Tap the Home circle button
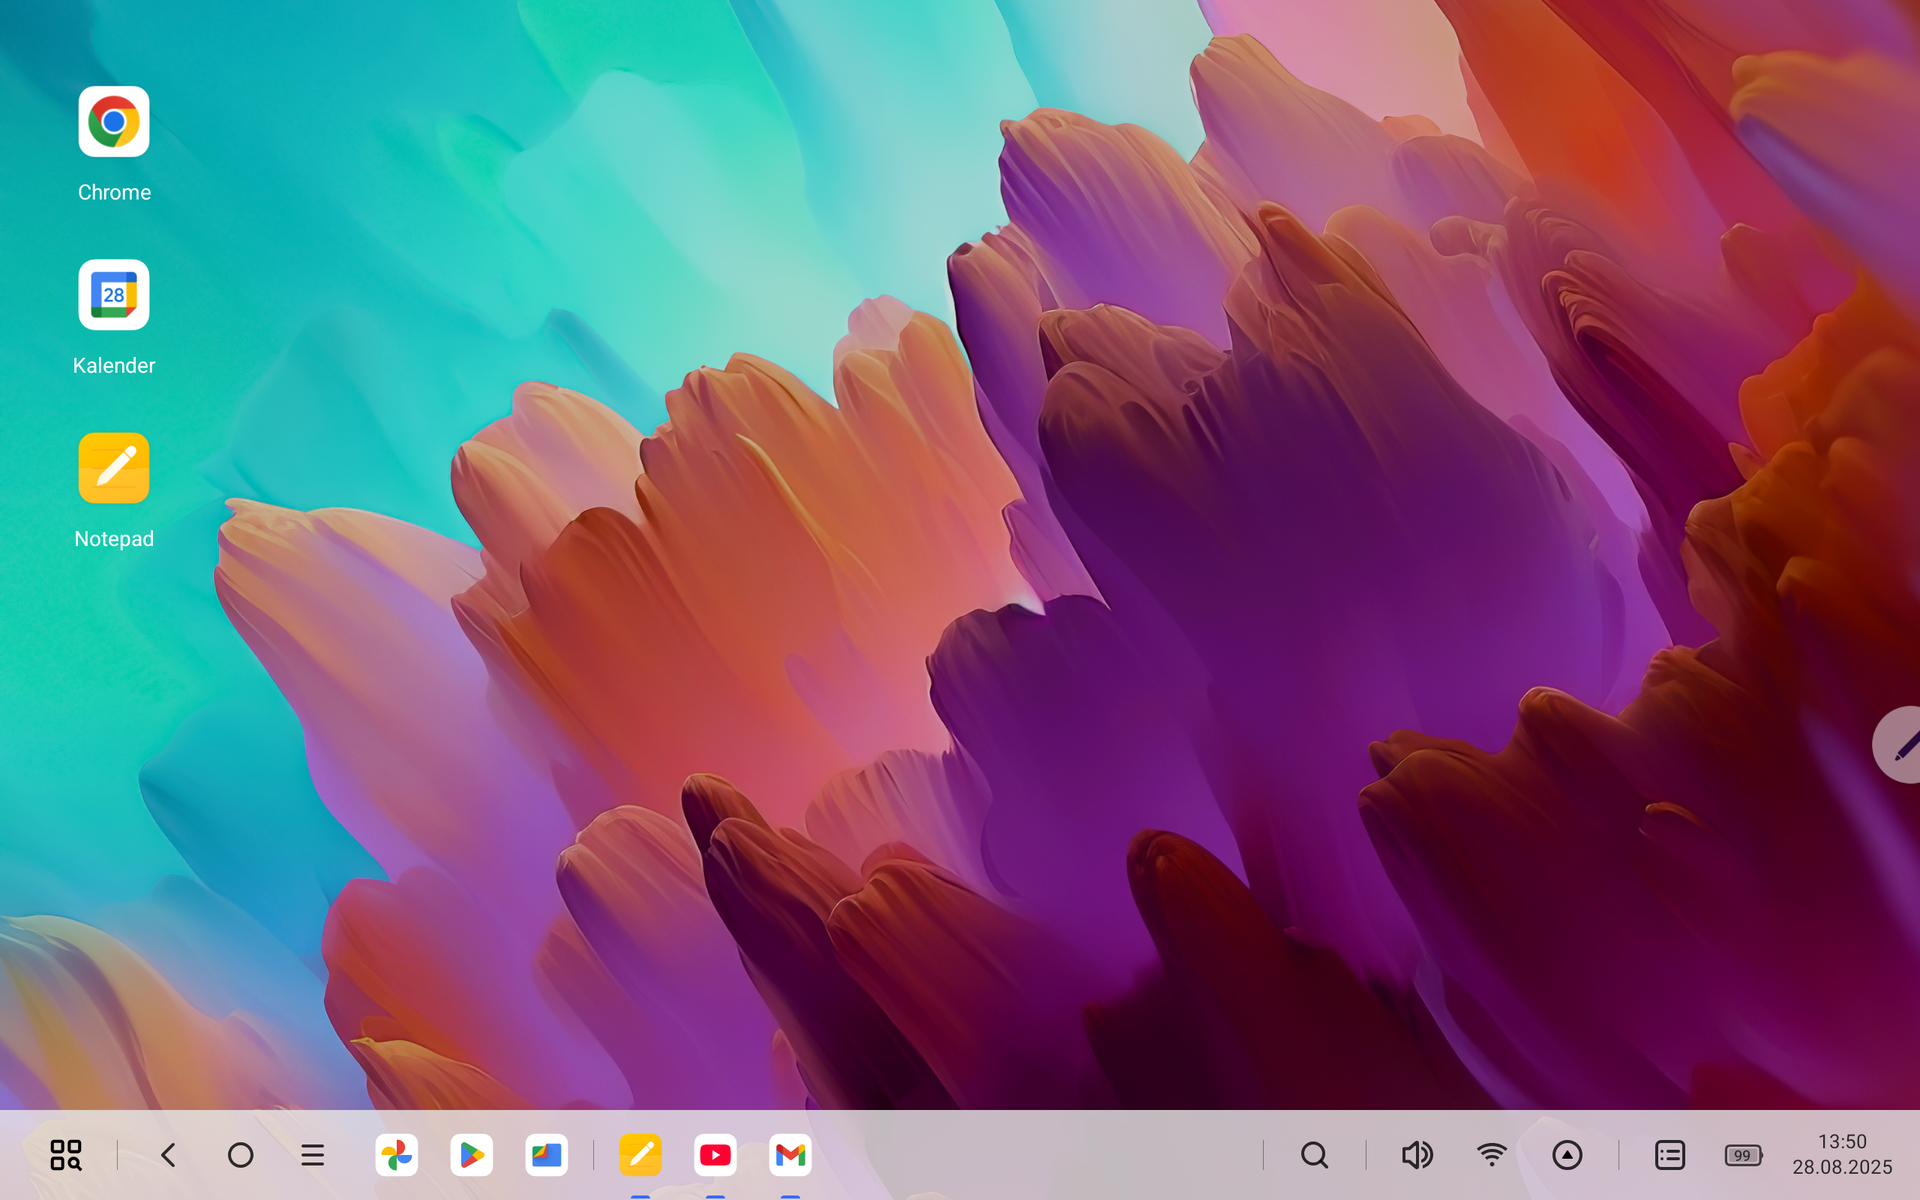The width and height of the screenshot is (1920, 1200). pos(240,1155)
